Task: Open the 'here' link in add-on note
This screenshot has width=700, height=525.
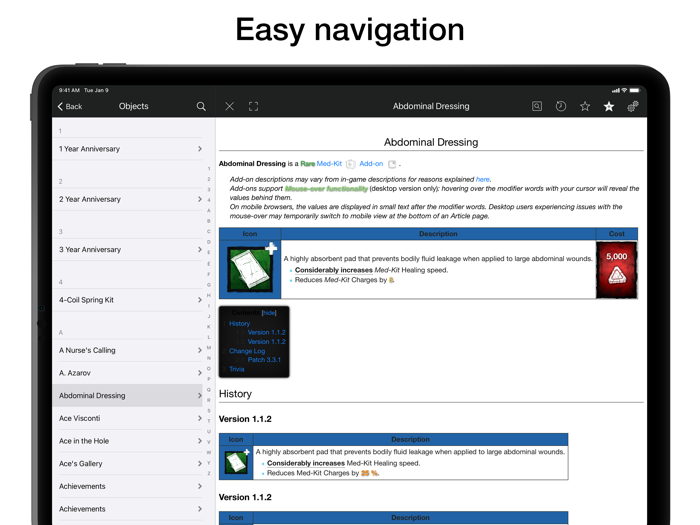Action: [483, 179]
